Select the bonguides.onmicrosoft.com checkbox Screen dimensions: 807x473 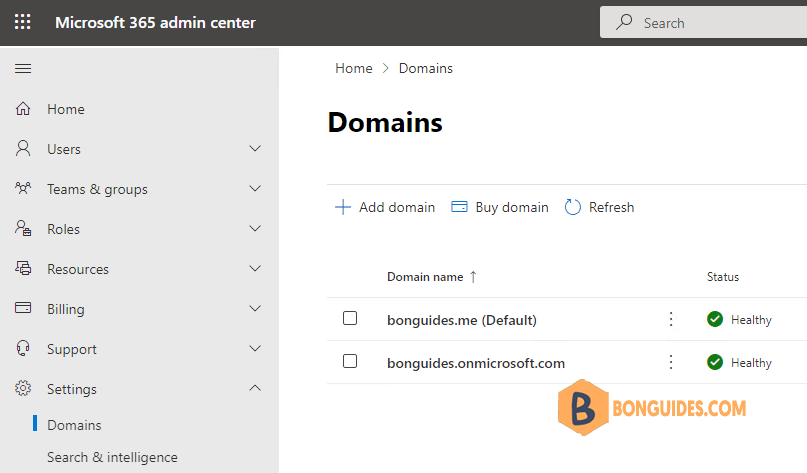click(x=350, y=361)
